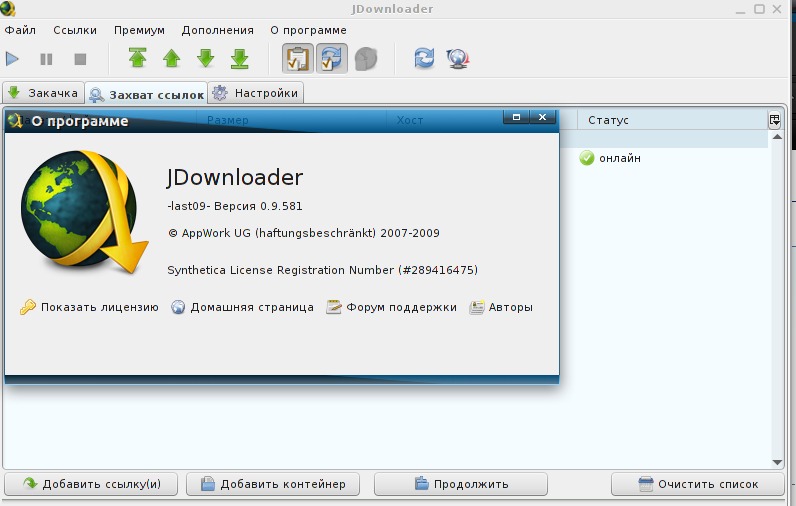Image resolution: width=796 pixels, height=506 pixels.
Task: Move selection down with green down arrow
Action: [206, 58]
